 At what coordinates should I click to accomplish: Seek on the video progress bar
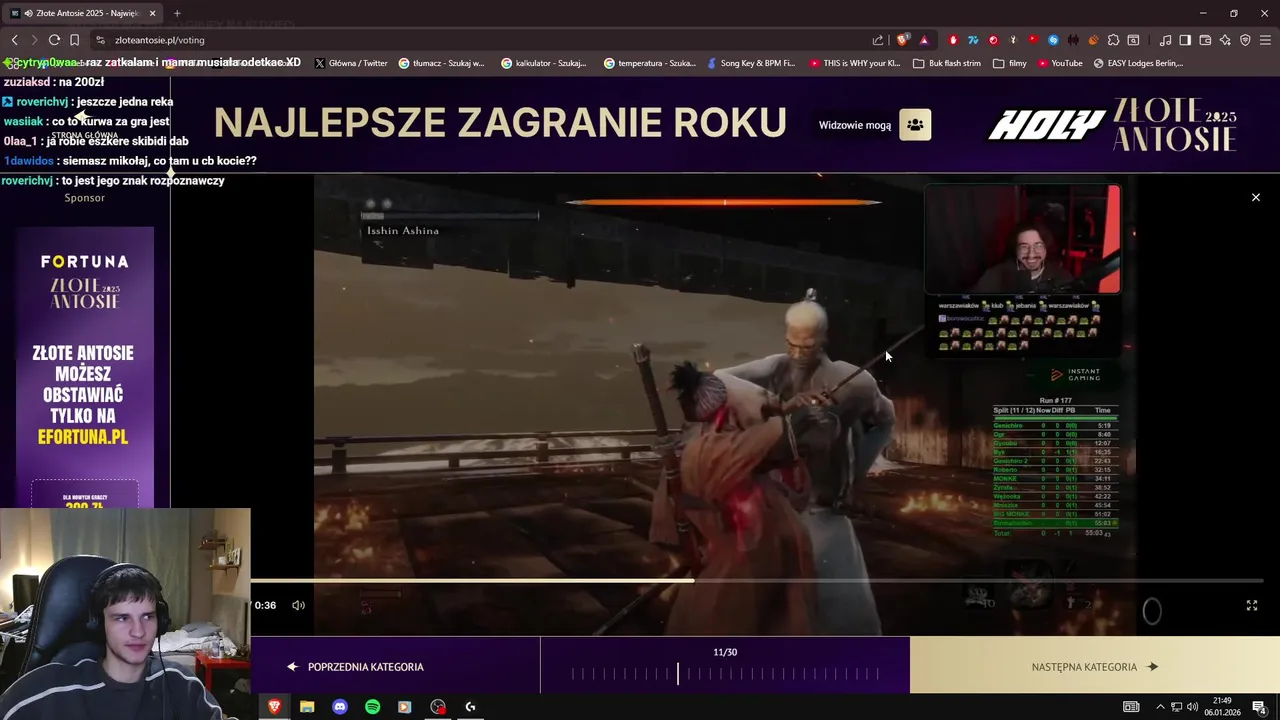click(x=757, y=580)
